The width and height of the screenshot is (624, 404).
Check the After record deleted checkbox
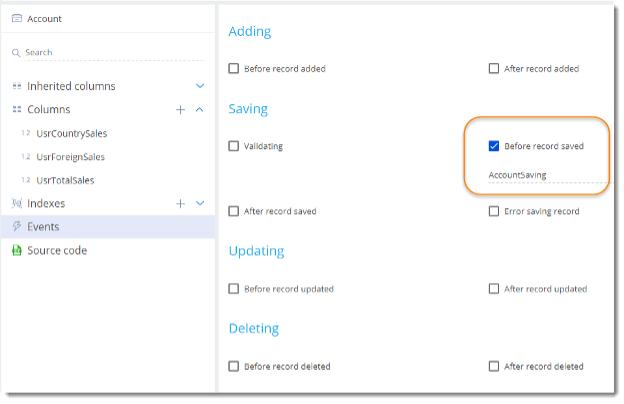click(x=494, y=366)
